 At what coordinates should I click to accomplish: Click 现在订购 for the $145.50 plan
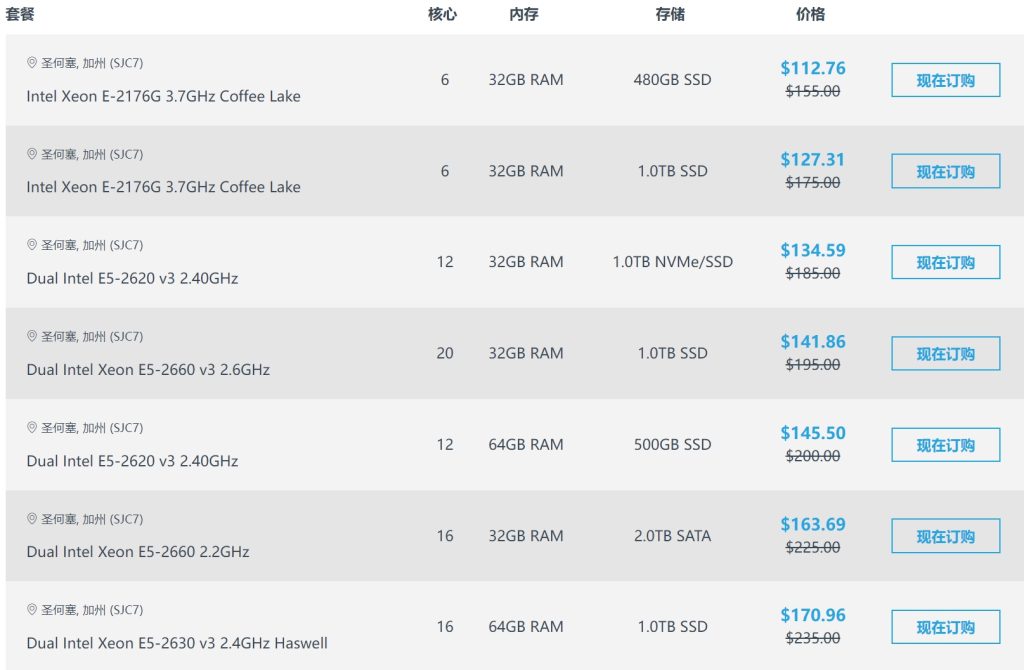pos(945,445)
